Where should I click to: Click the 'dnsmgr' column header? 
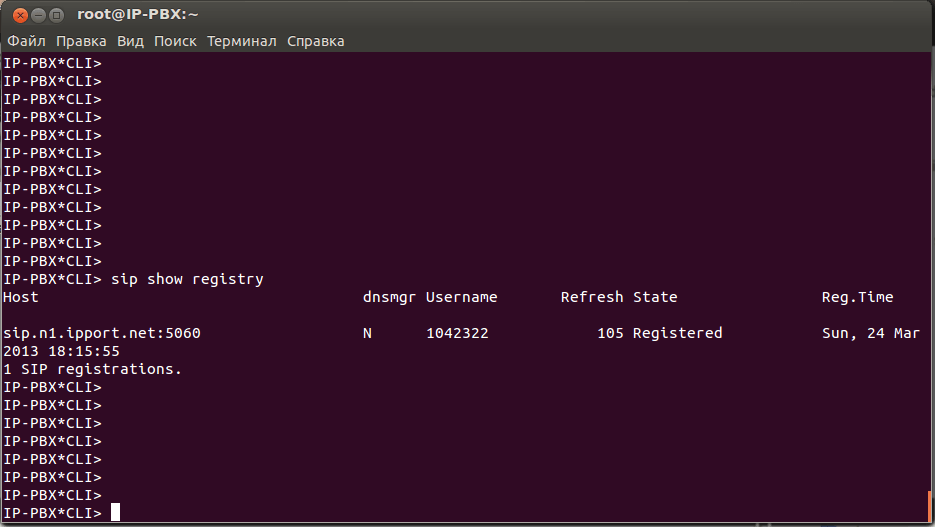pos(389,297)
